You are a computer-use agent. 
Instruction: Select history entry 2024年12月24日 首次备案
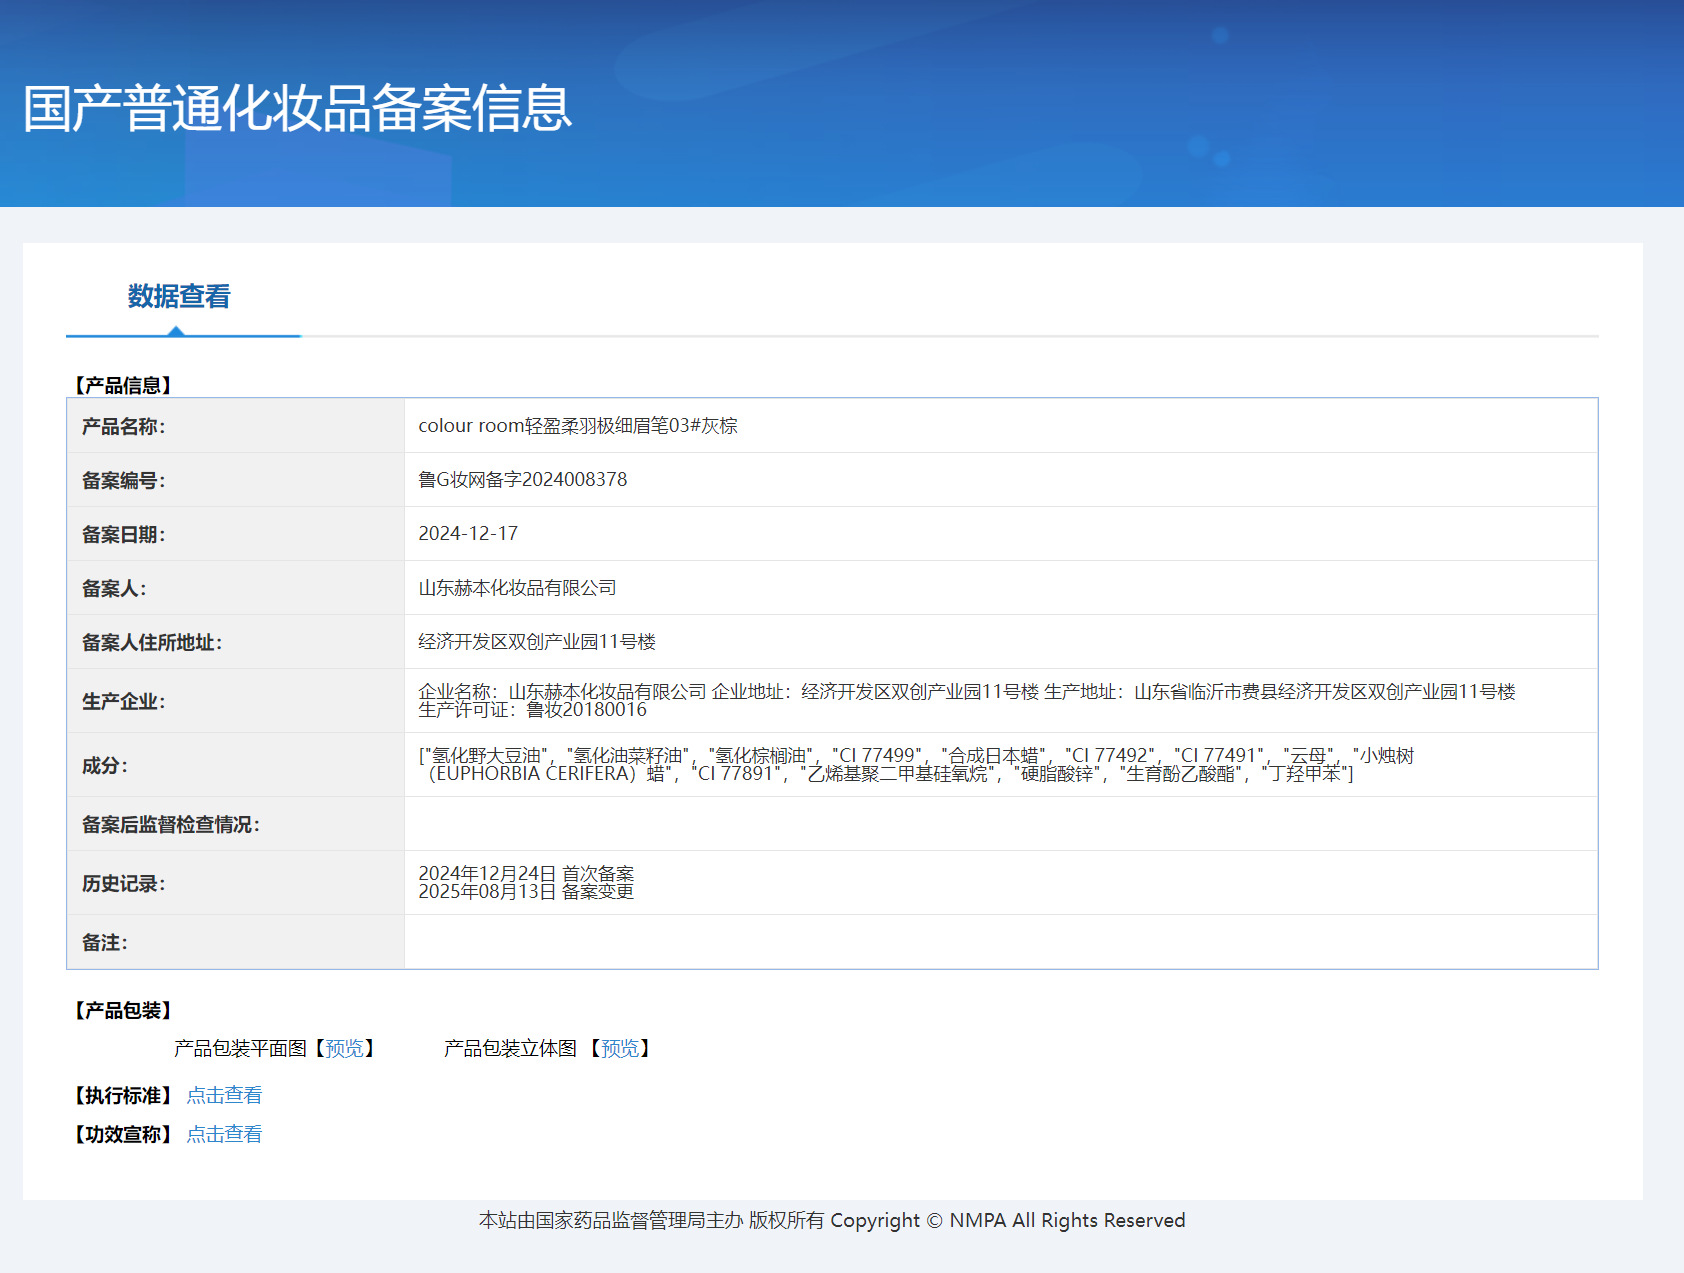point(526,874)
